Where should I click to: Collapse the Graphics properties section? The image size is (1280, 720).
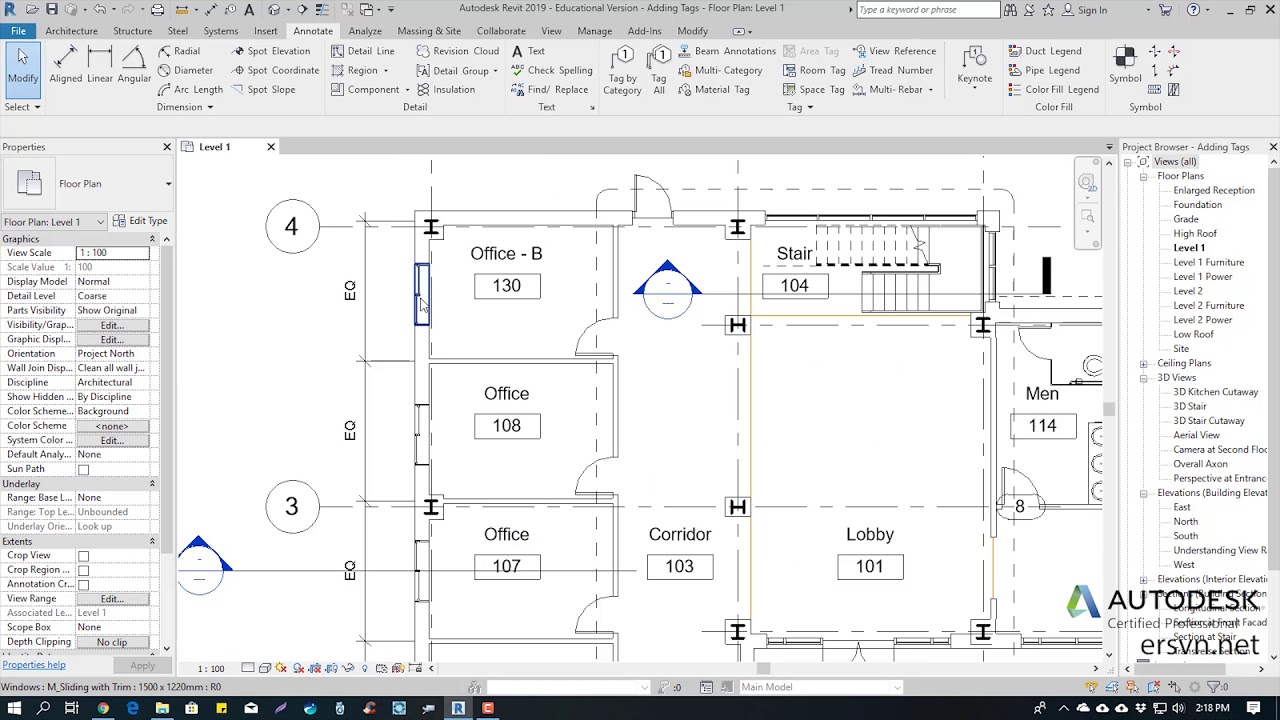point(152,239)
